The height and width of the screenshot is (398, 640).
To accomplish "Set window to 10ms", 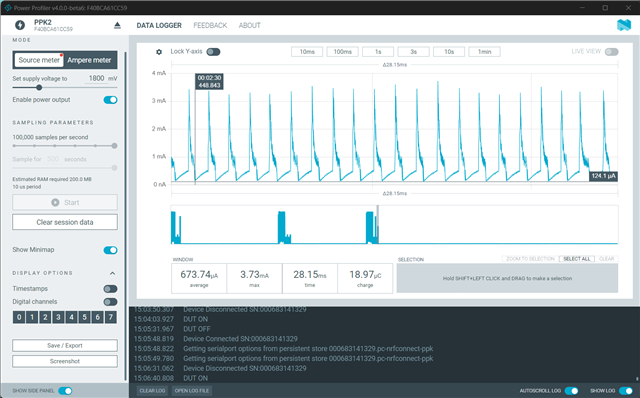I will [x=307, y=52].
